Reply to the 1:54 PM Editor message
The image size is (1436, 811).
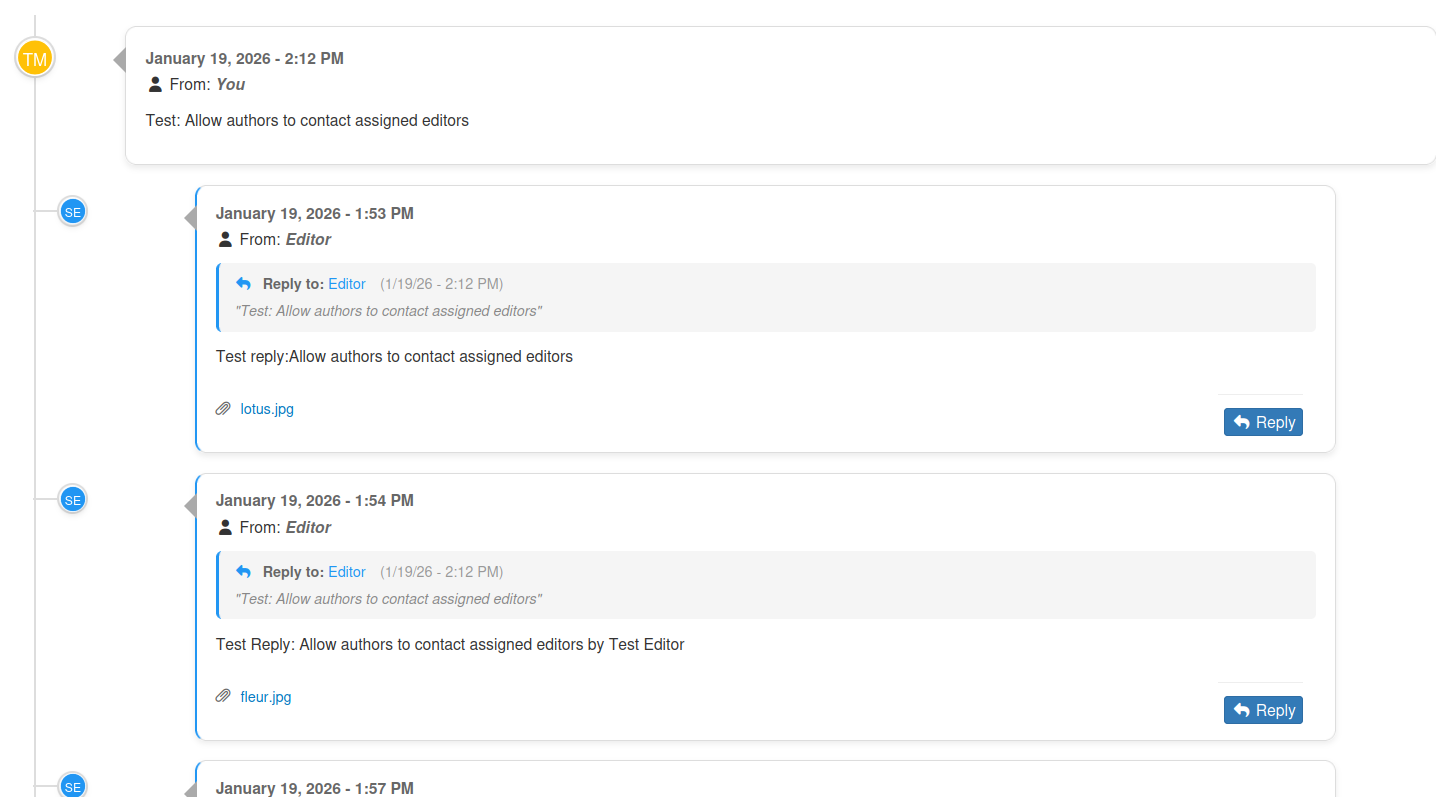pos(1263,710)
